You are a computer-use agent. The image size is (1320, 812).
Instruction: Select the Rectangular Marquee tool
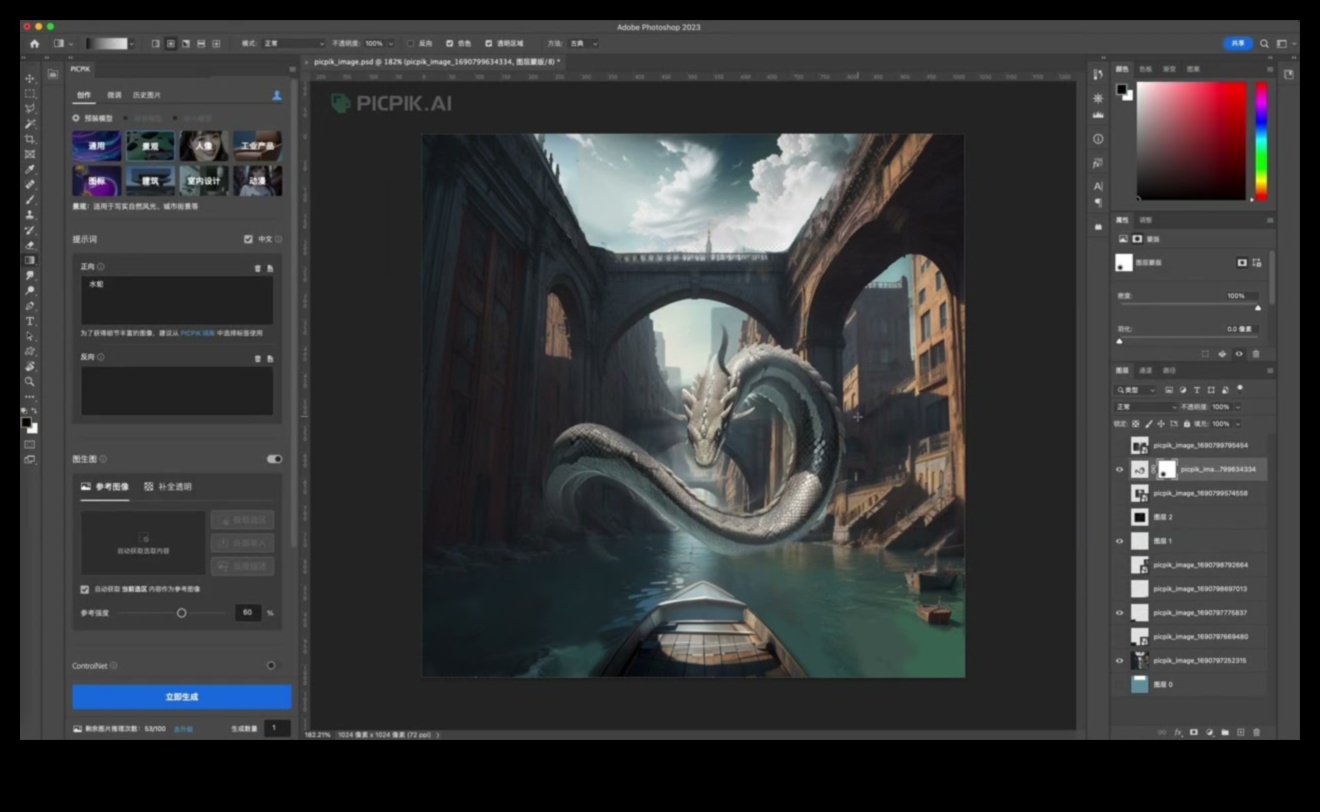(30, 93)
